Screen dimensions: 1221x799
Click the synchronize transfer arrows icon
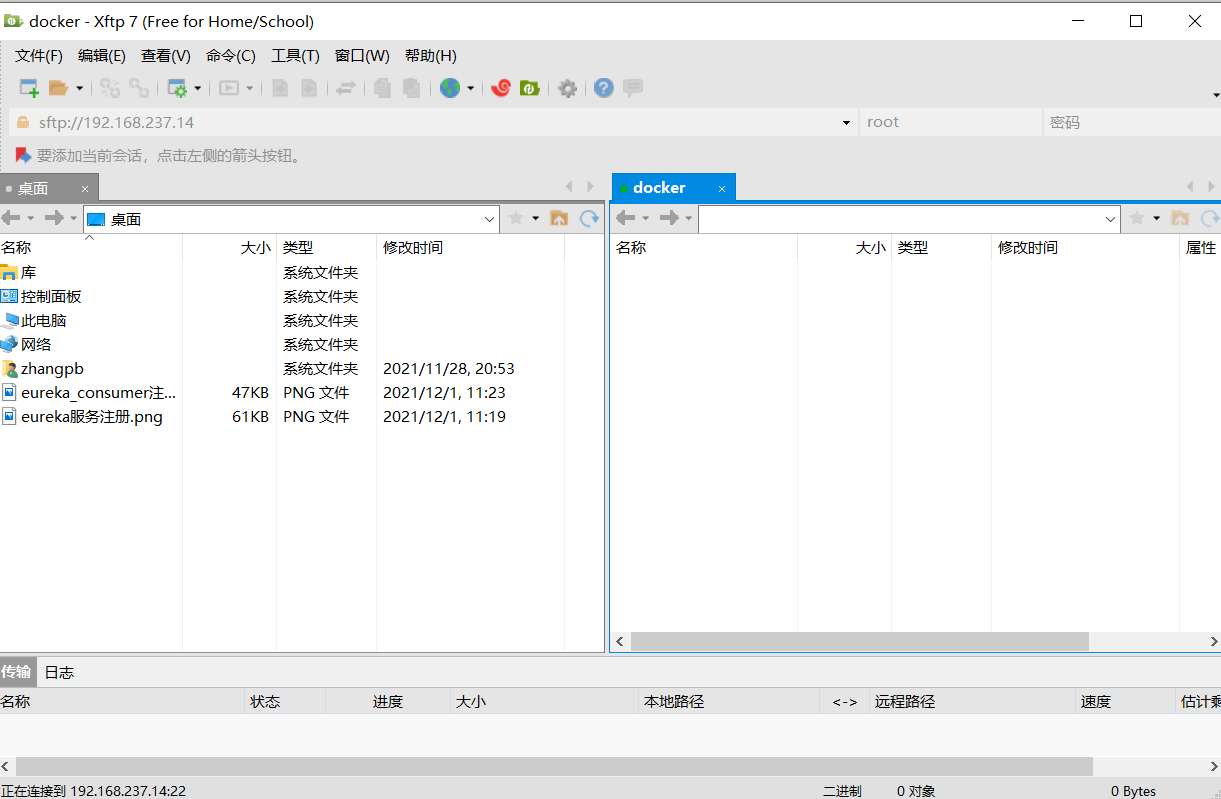point(345,88)
